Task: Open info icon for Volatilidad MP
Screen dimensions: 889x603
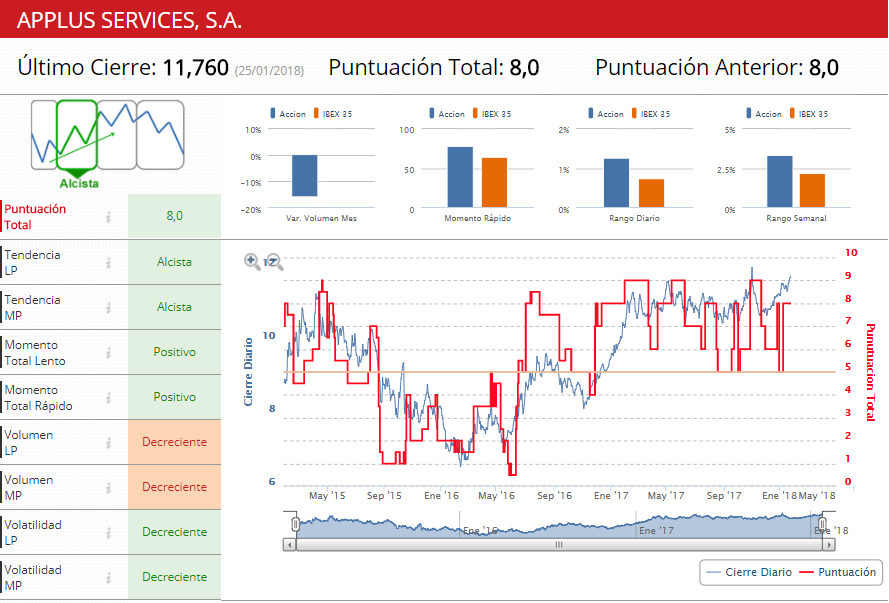Action: 108,577
